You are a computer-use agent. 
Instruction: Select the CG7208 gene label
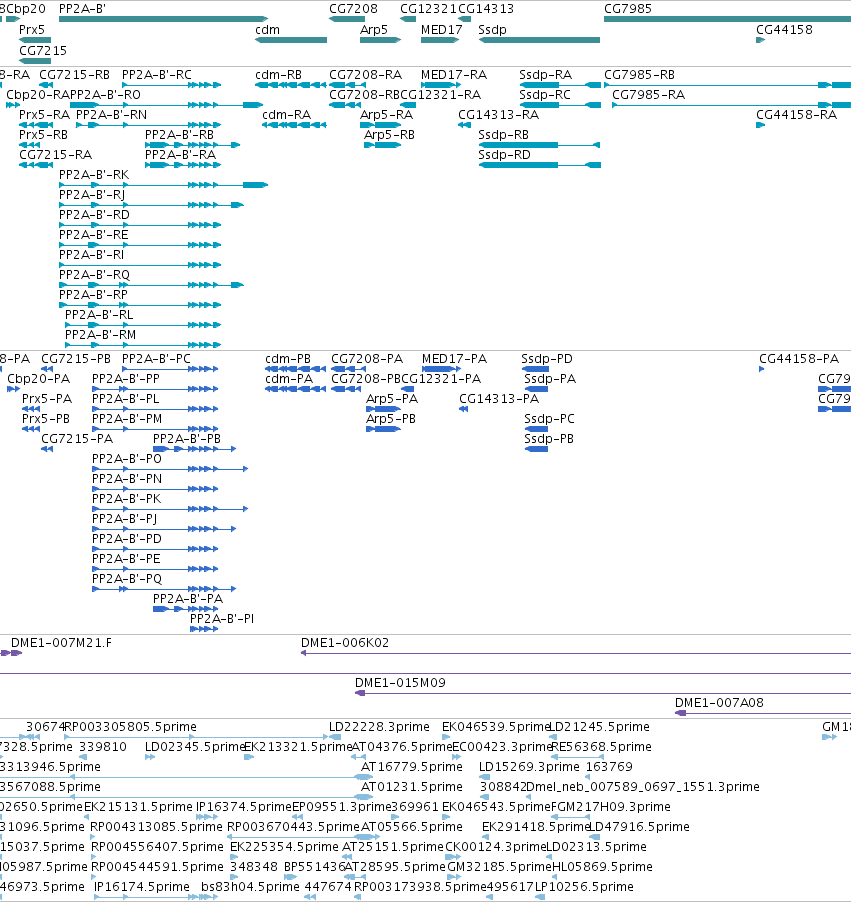click(x=353, y=9)
